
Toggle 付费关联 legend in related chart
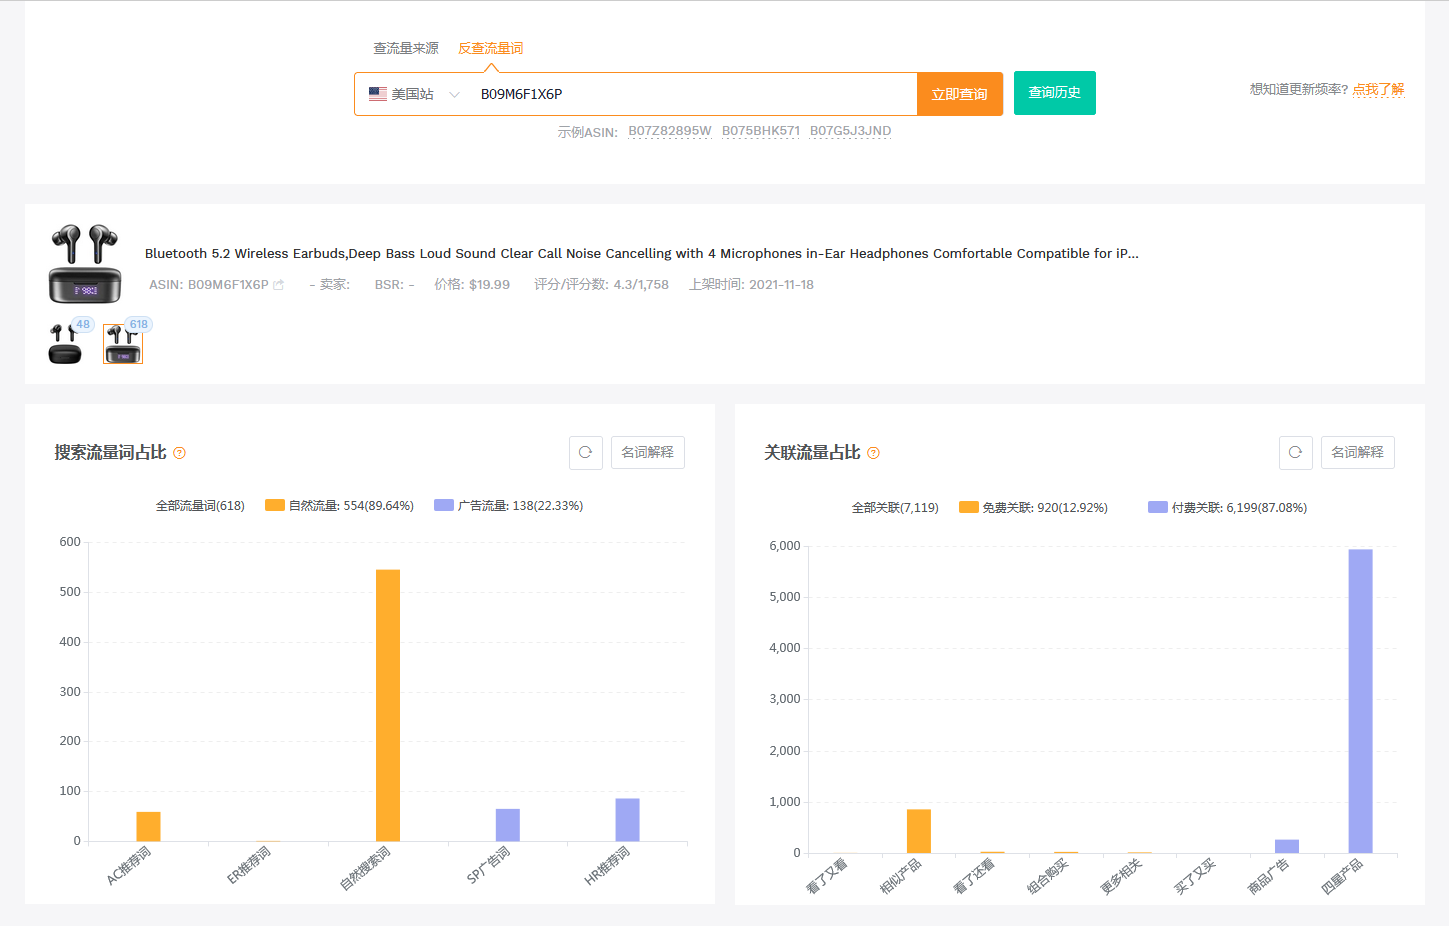[1227, 508]
